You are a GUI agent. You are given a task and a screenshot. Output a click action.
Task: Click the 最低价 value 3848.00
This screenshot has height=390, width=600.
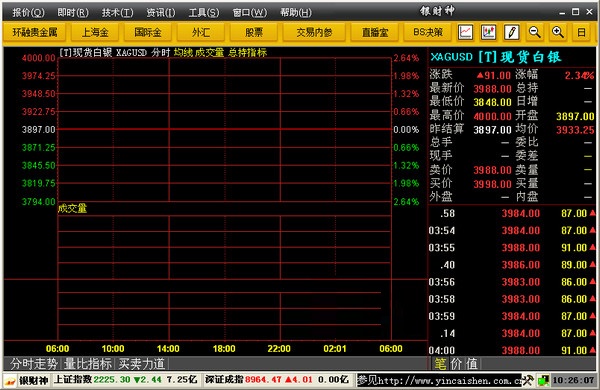[492, 103]
